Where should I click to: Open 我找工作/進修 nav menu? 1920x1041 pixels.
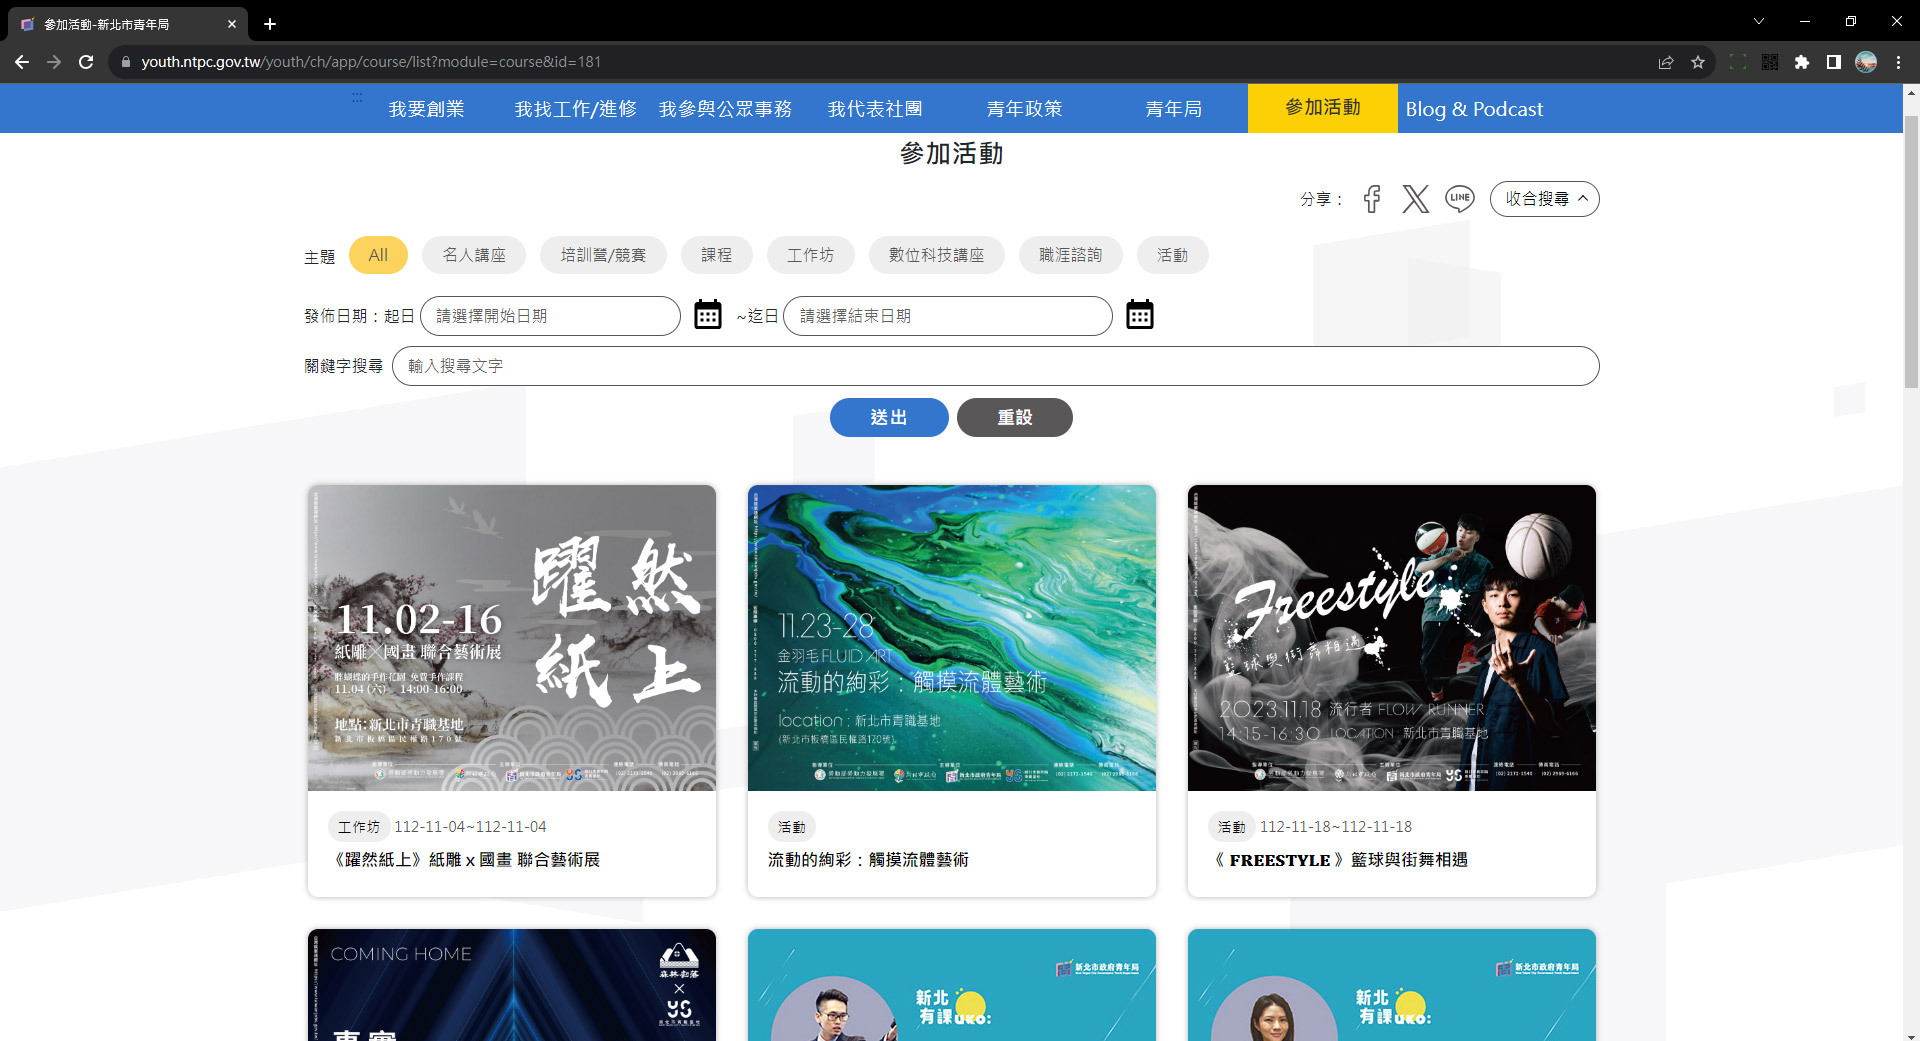tap(575, 109)
